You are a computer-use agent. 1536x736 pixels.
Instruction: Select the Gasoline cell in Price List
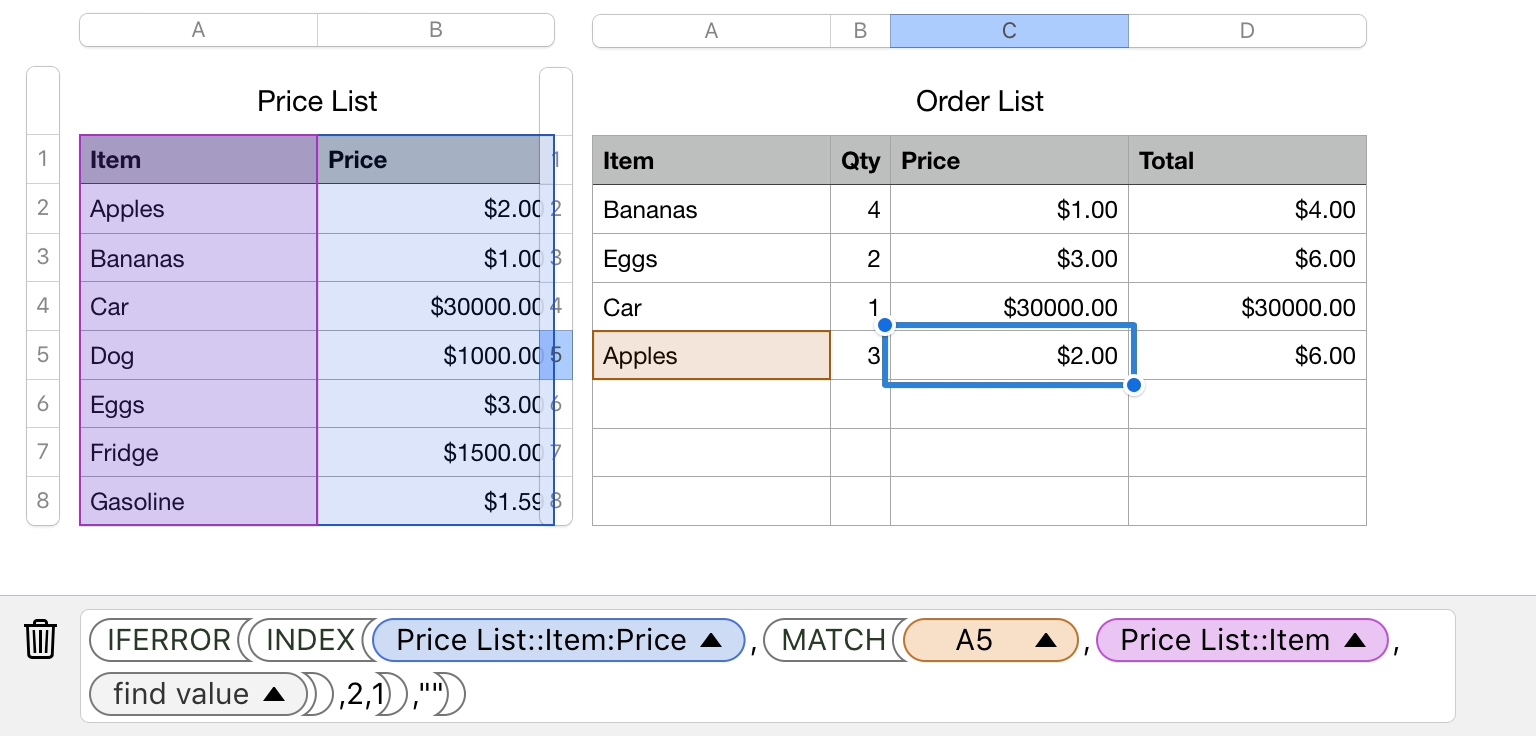coord(198,501)
